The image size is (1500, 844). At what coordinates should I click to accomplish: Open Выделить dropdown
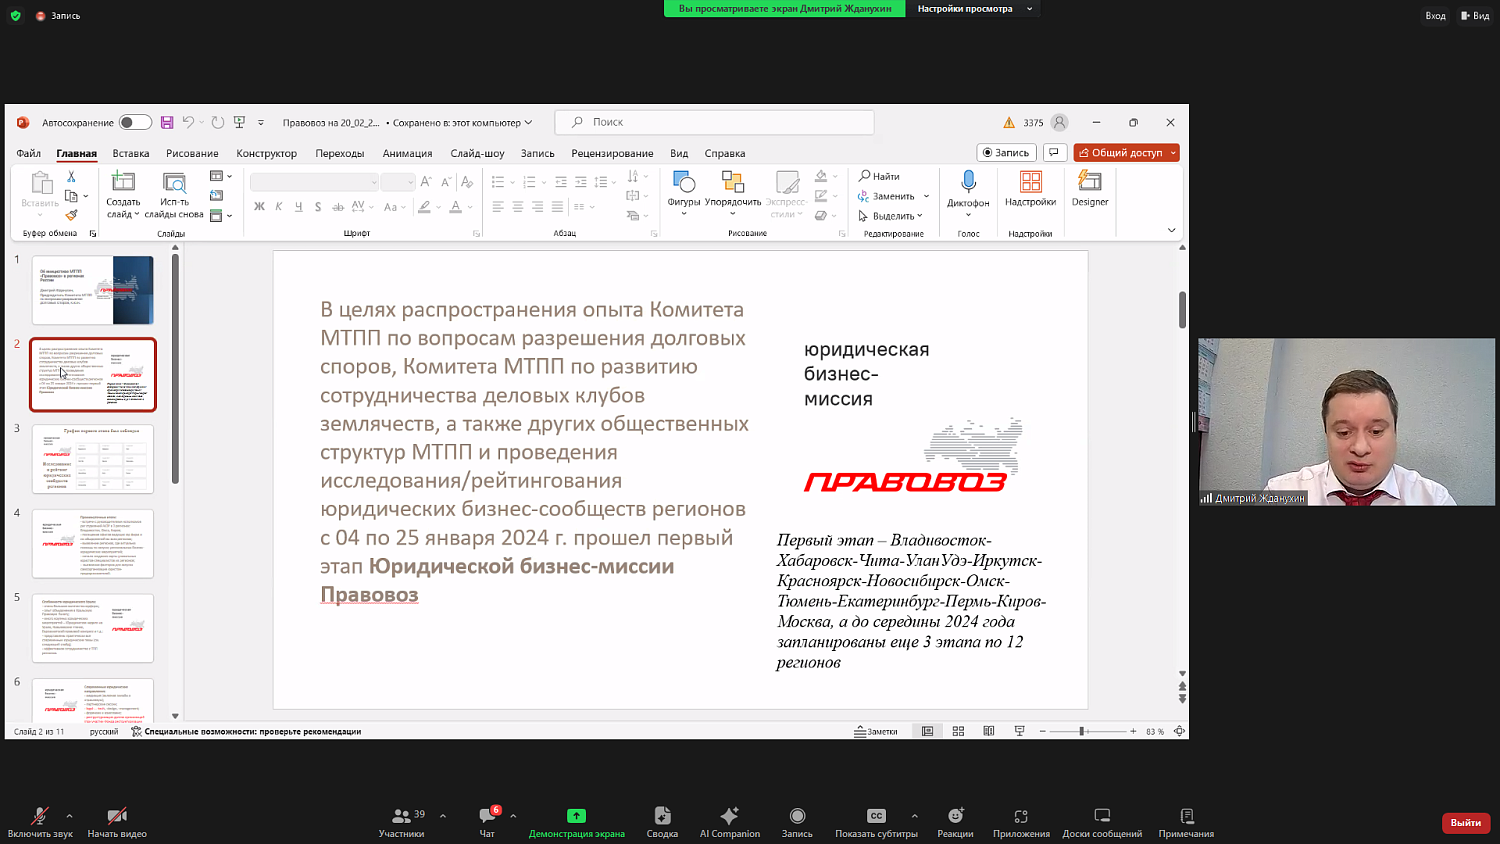pos(891,216)
